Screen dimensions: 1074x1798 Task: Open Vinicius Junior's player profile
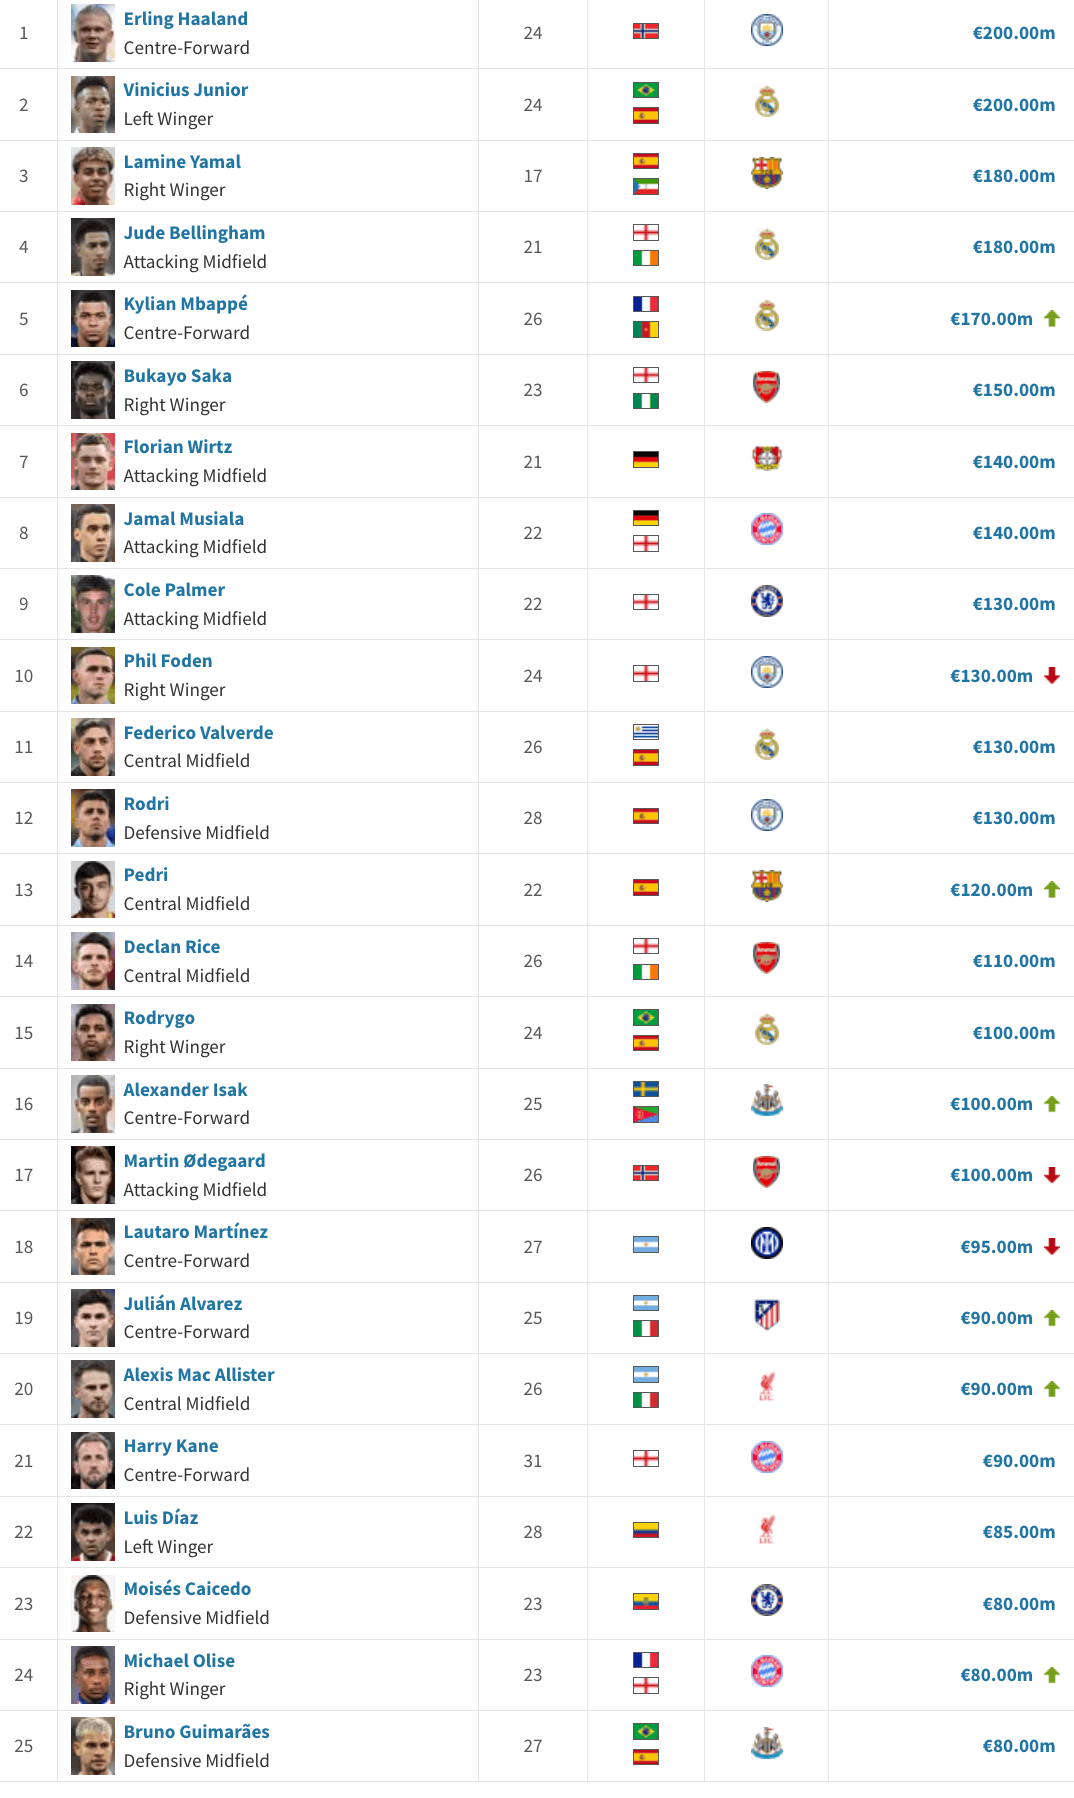186,90
